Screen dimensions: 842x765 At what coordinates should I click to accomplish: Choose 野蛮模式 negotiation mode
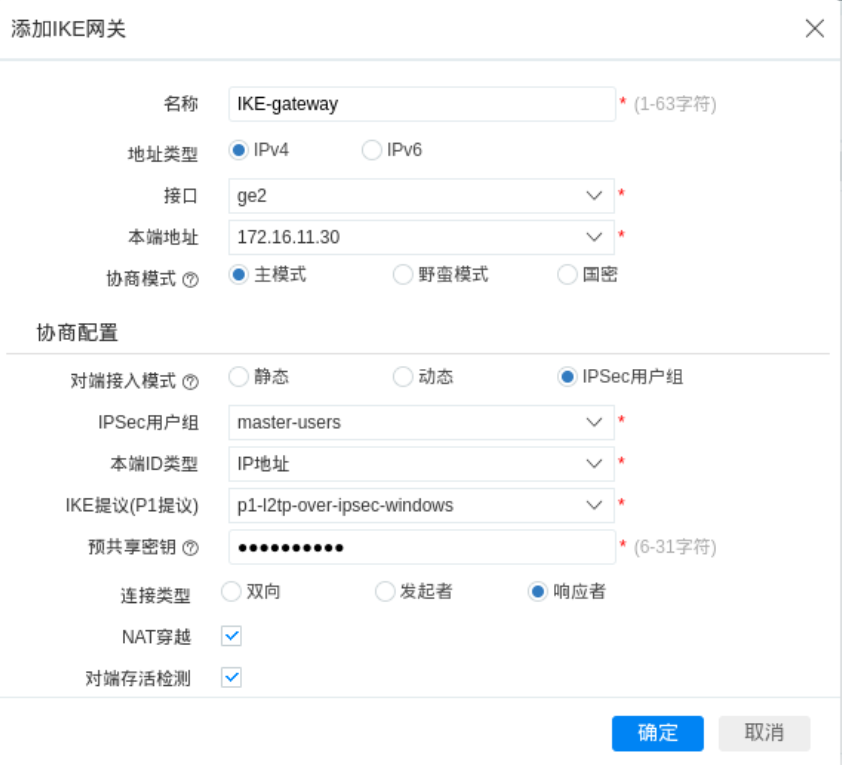point(403,275)
